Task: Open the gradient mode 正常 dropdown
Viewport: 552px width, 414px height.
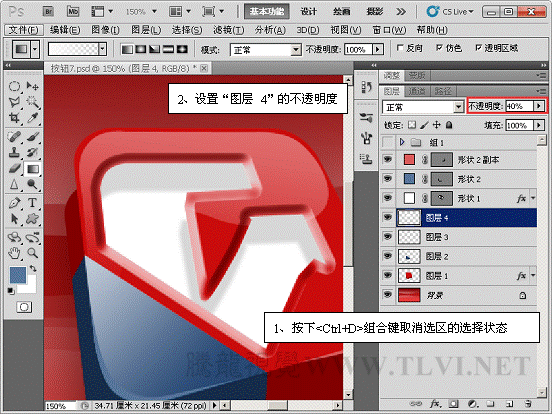Action: click(296, 50)
